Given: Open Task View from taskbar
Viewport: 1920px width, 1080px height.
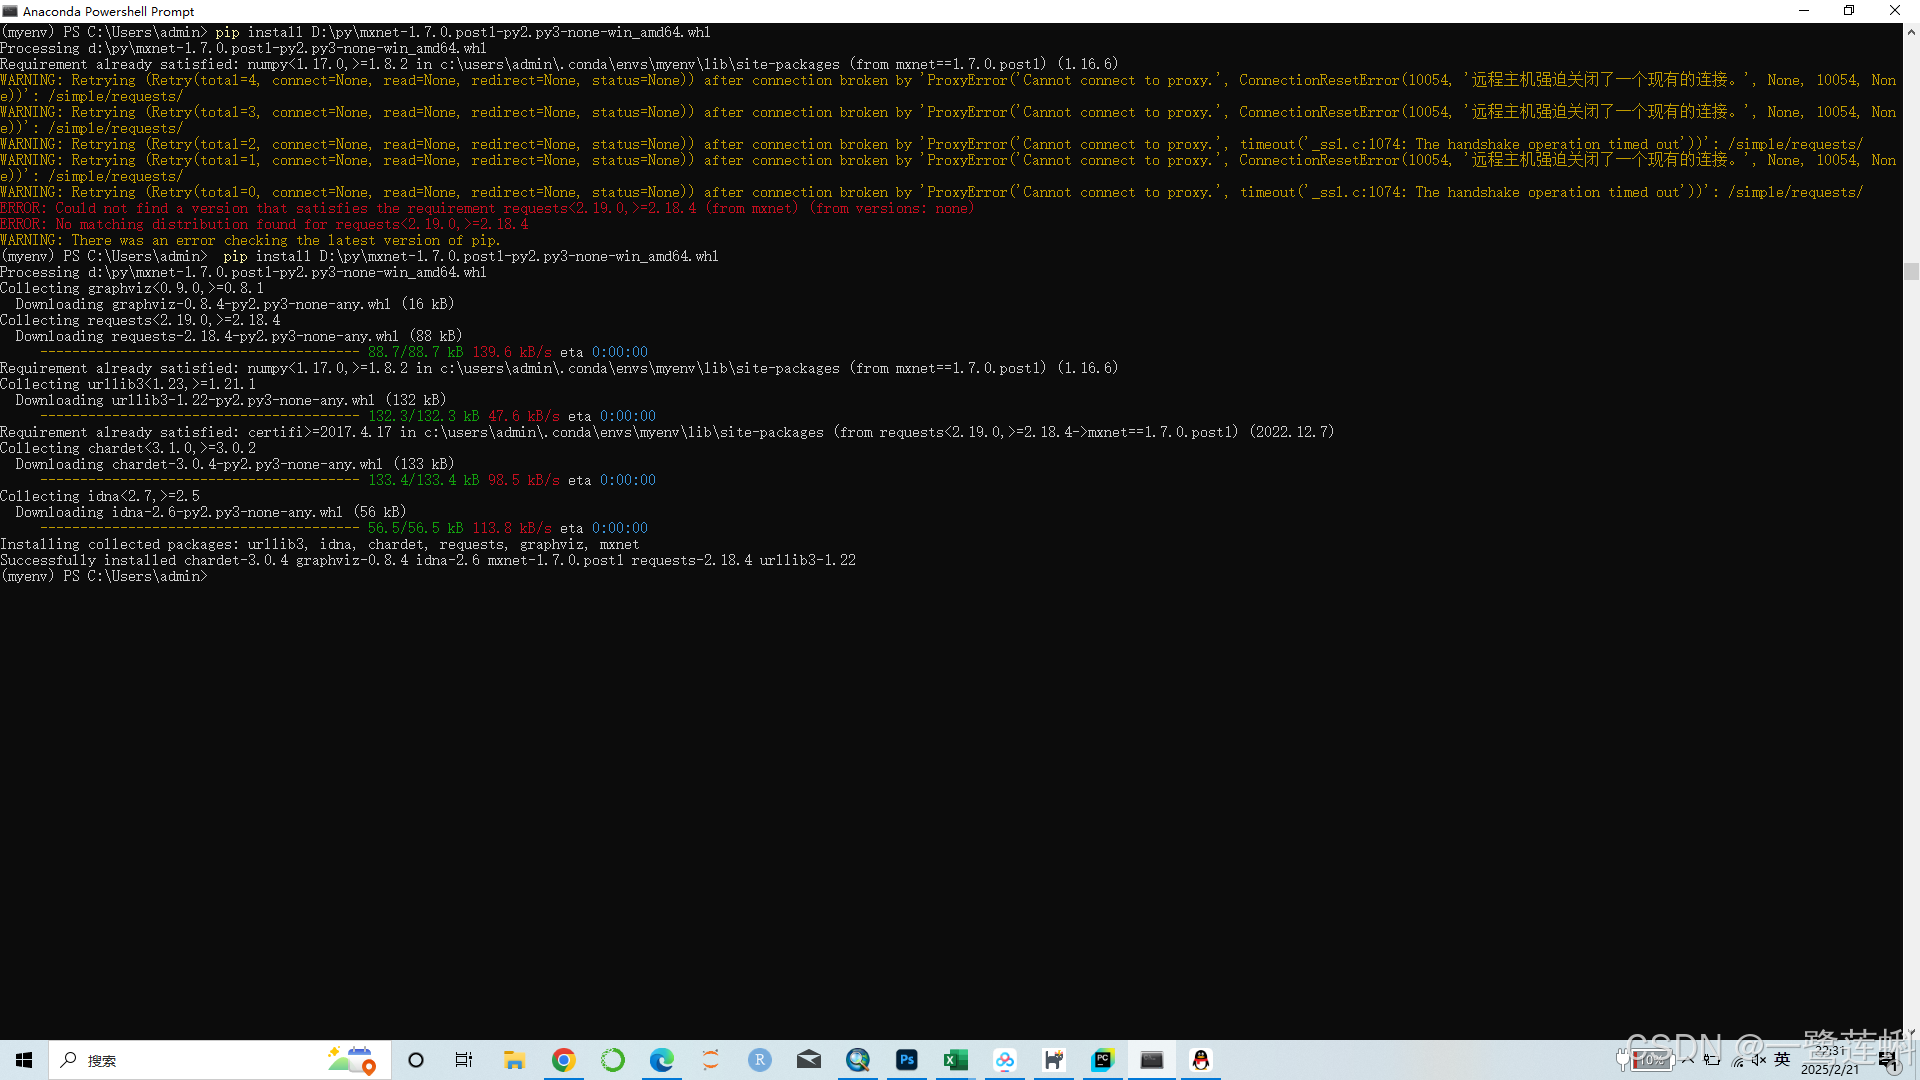Looking at the screenshot, I should (x=464, y=1060).
